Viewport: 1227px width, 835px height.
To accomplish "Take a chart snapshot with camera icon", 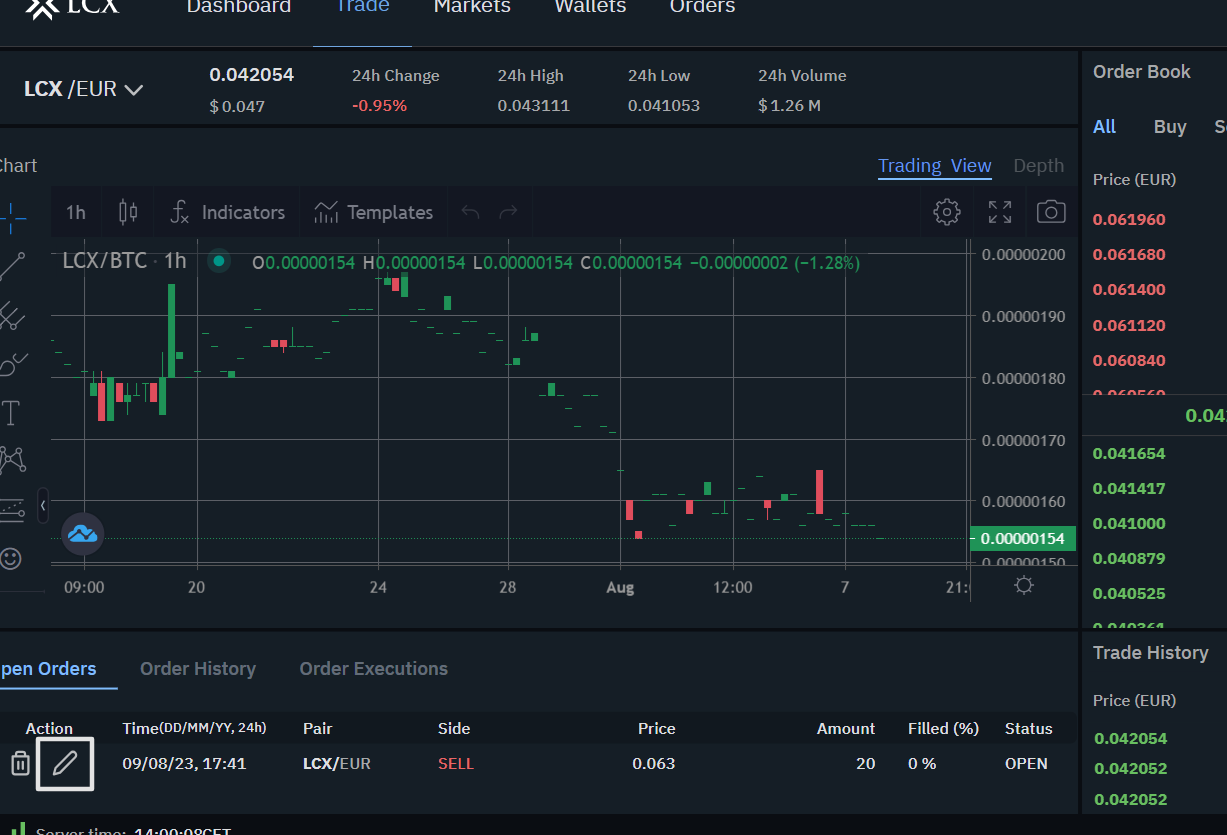I will (x=1050, y=212).
